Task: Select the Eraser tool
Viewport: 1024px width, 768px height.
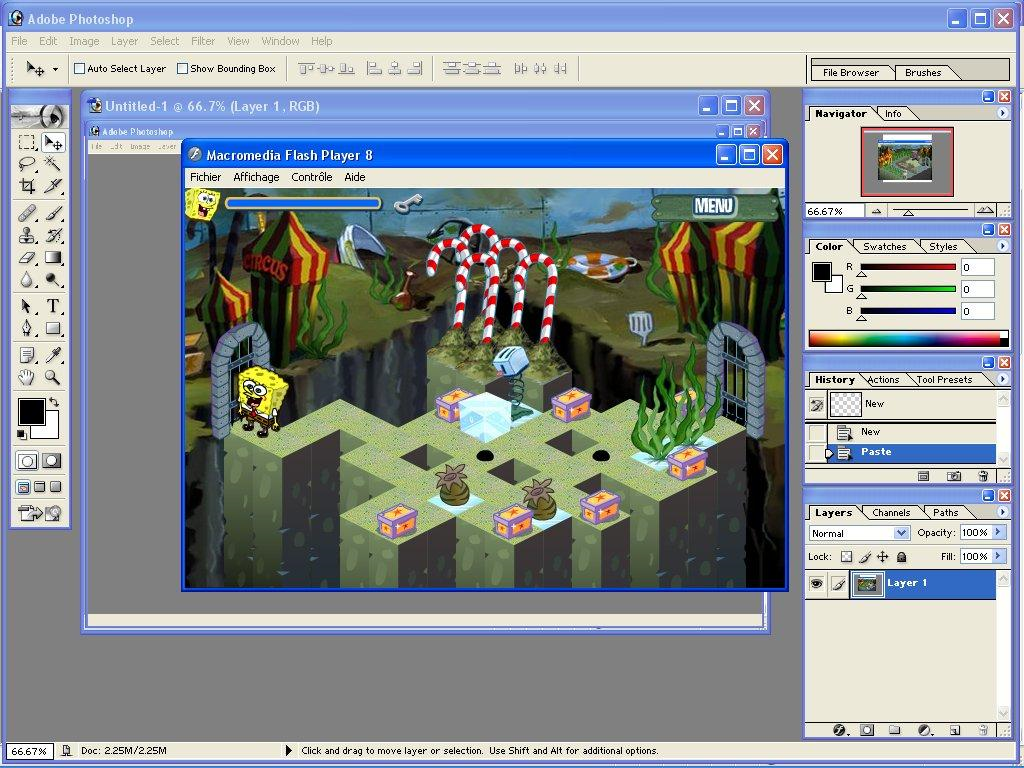Action: pos(27,257)
